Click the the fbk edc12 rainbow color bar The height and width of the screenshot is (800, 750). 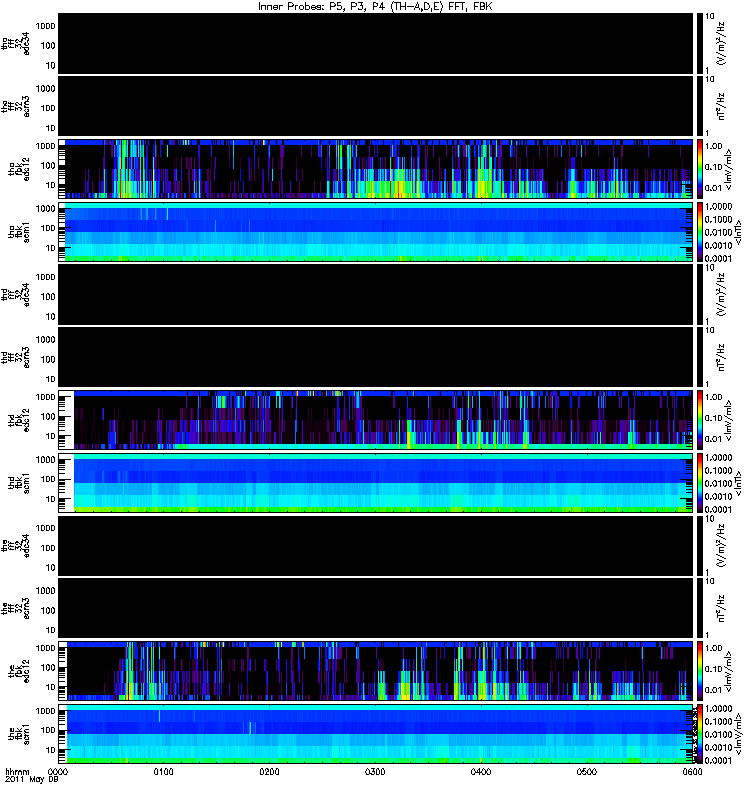tap(700, 671)
